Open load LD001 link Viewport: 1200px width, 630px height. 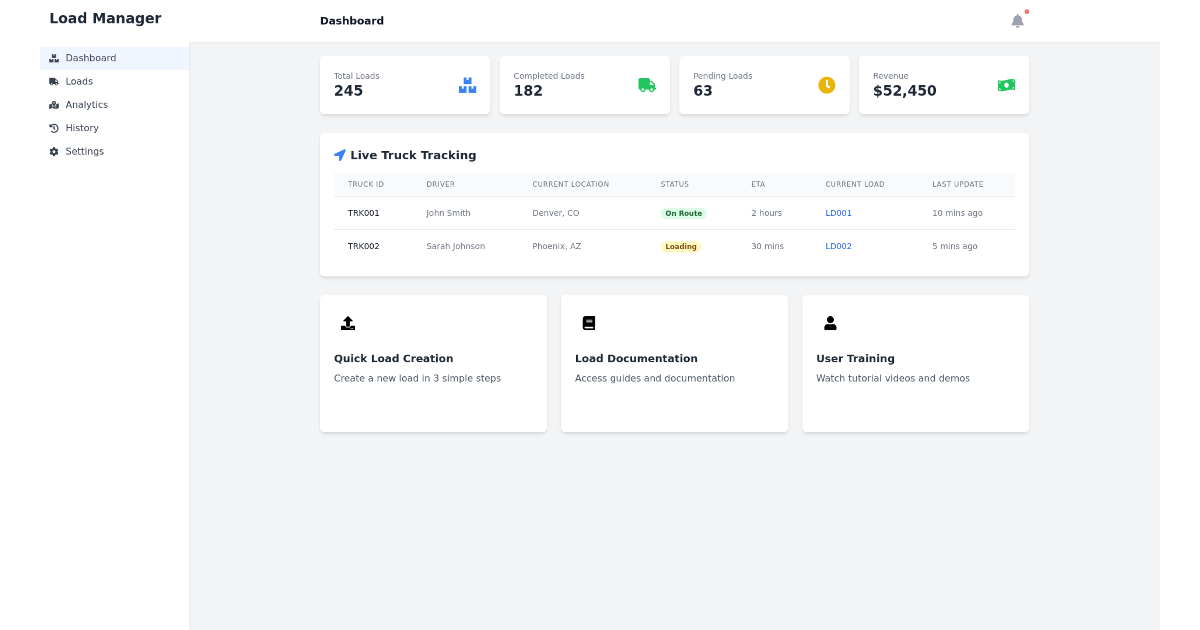838,212
